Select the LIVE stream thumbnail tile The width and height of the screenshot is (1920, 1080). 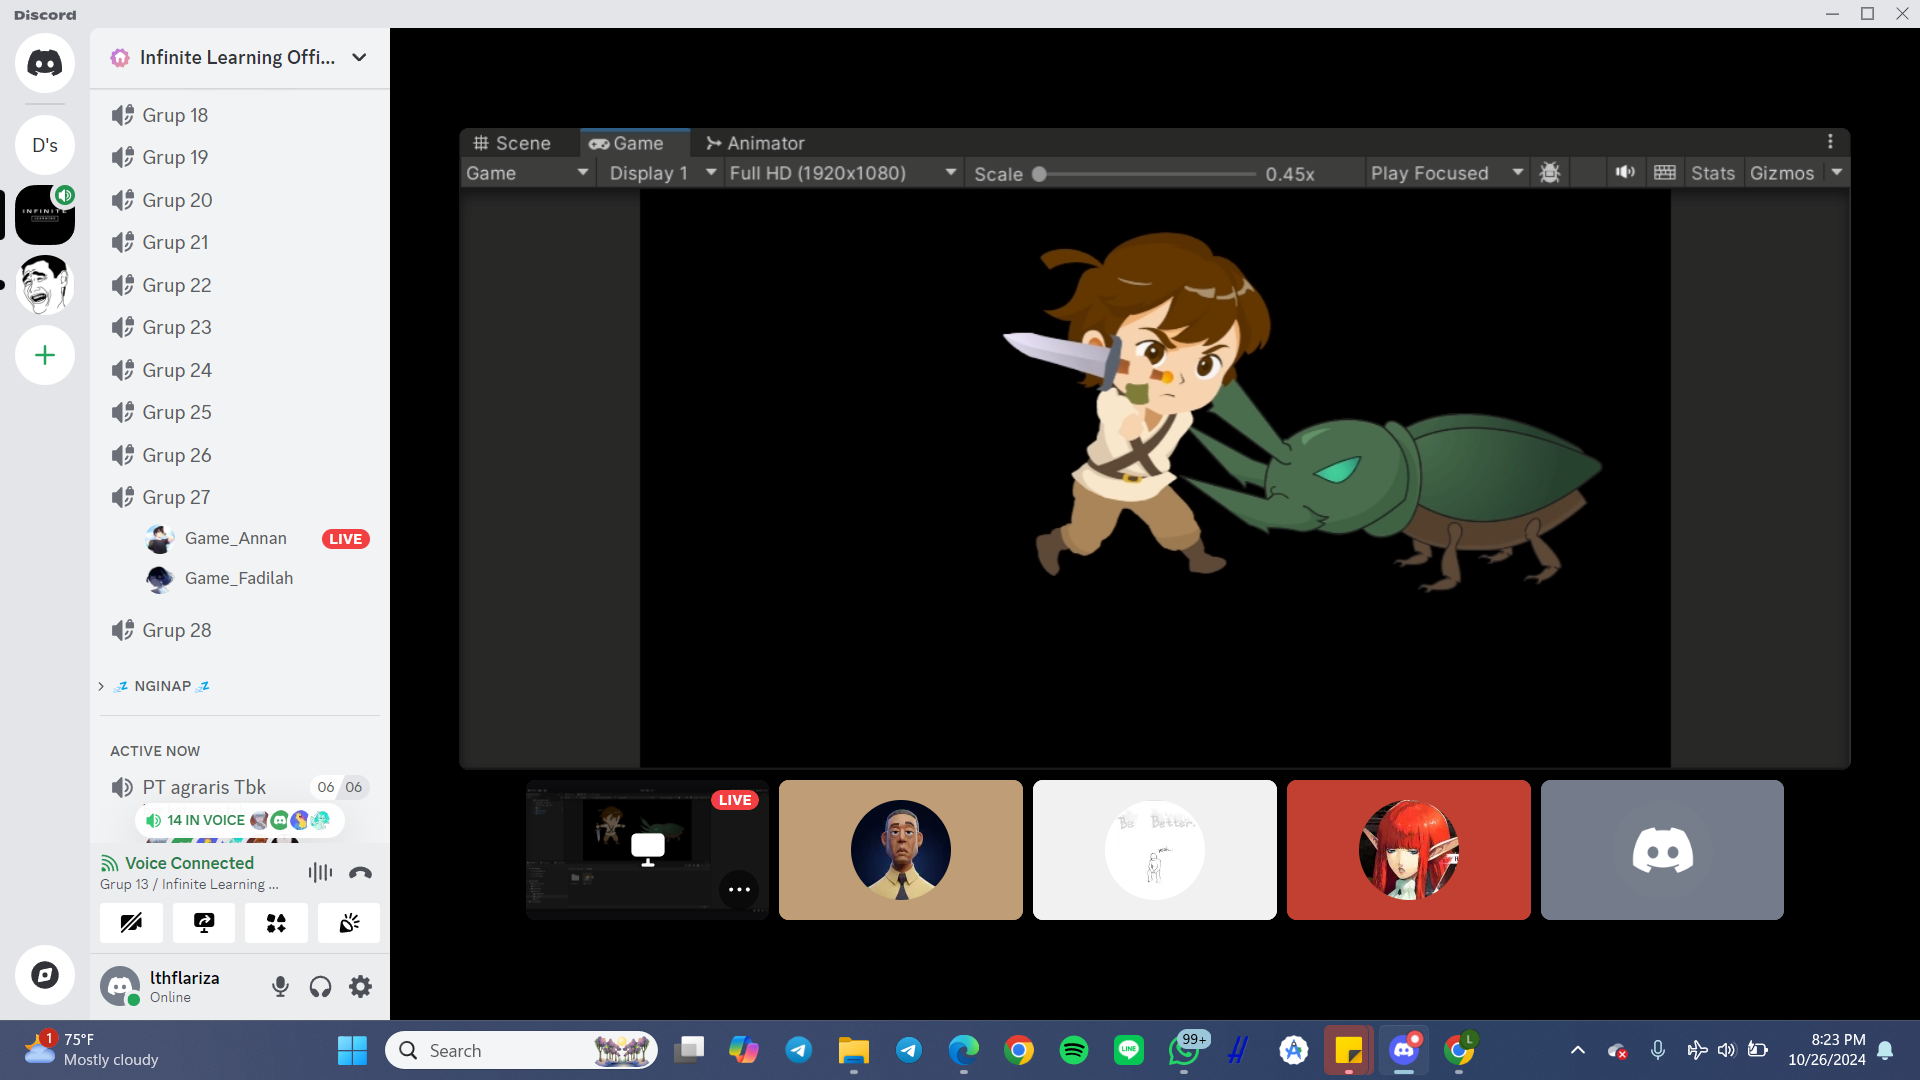click(x=647, y=850)
